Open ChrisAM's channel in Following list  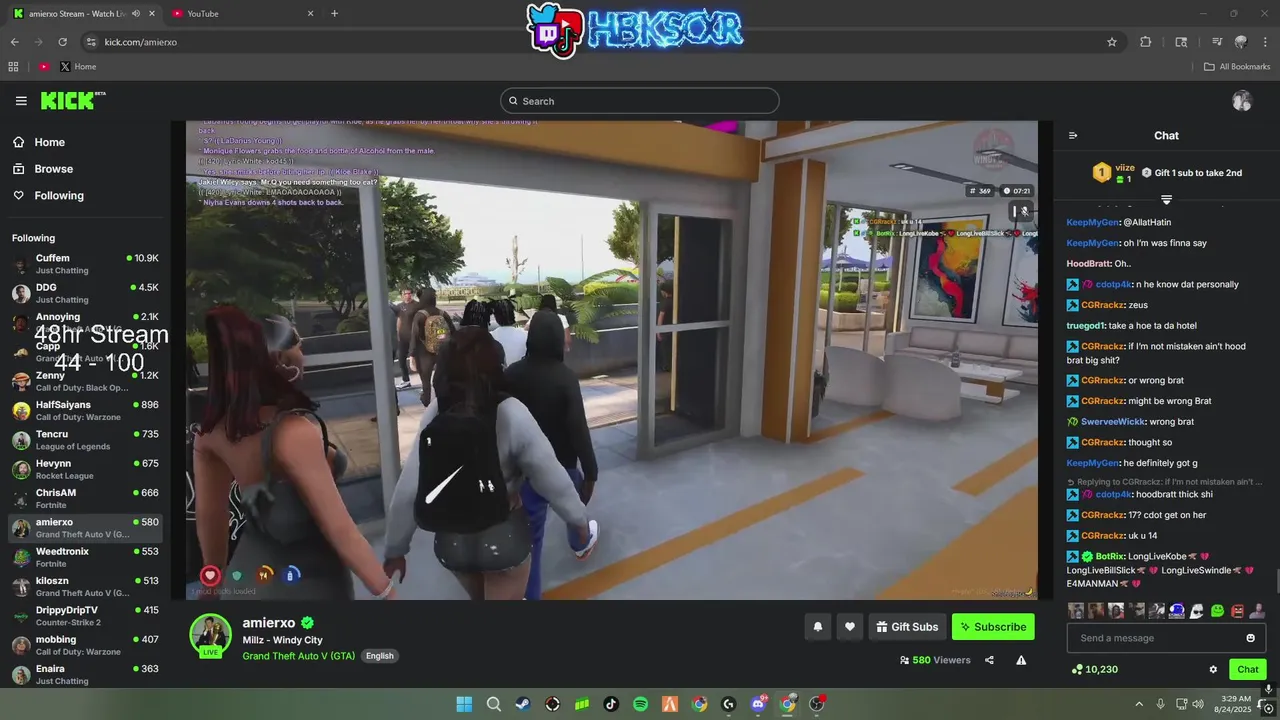[85, 498]
